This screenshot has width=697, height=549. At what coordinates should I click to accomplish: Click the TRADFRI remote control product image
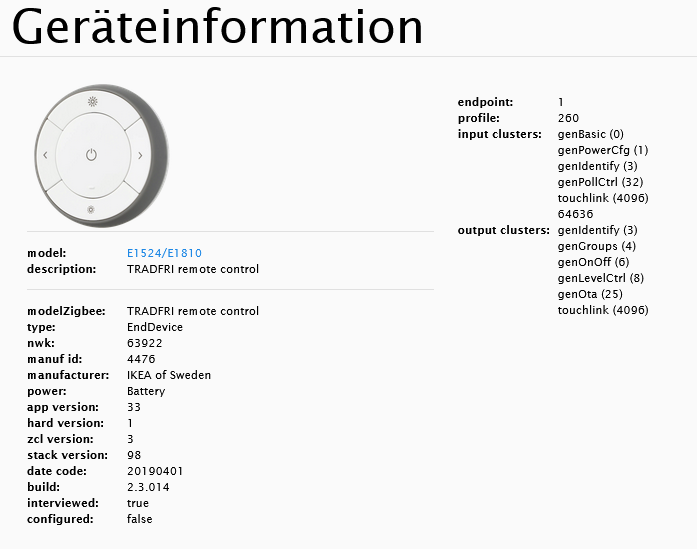pos(102,156)
